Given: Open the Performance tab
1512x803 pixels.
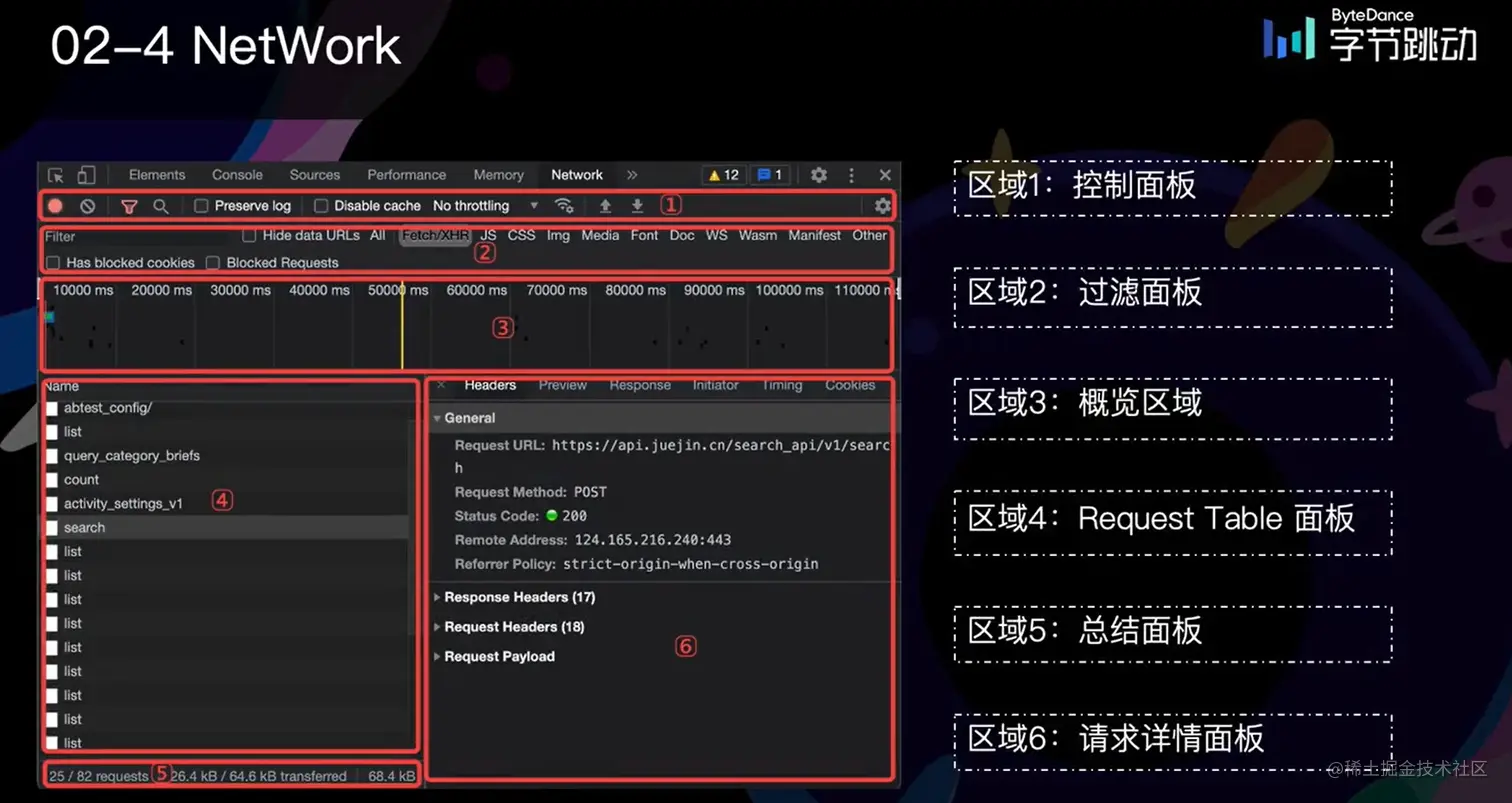Looking at the screenshot, I should click(406, 175).
